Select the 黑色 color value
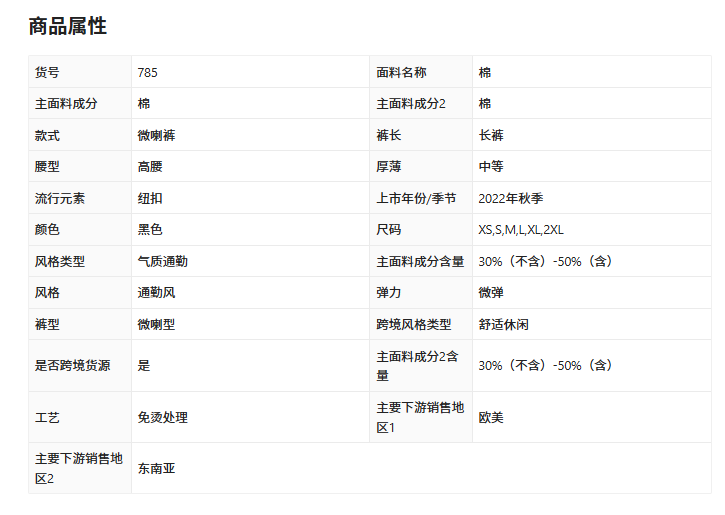This screenshot has height=515, width=725. pyautogui.click(x=150, y=230)
